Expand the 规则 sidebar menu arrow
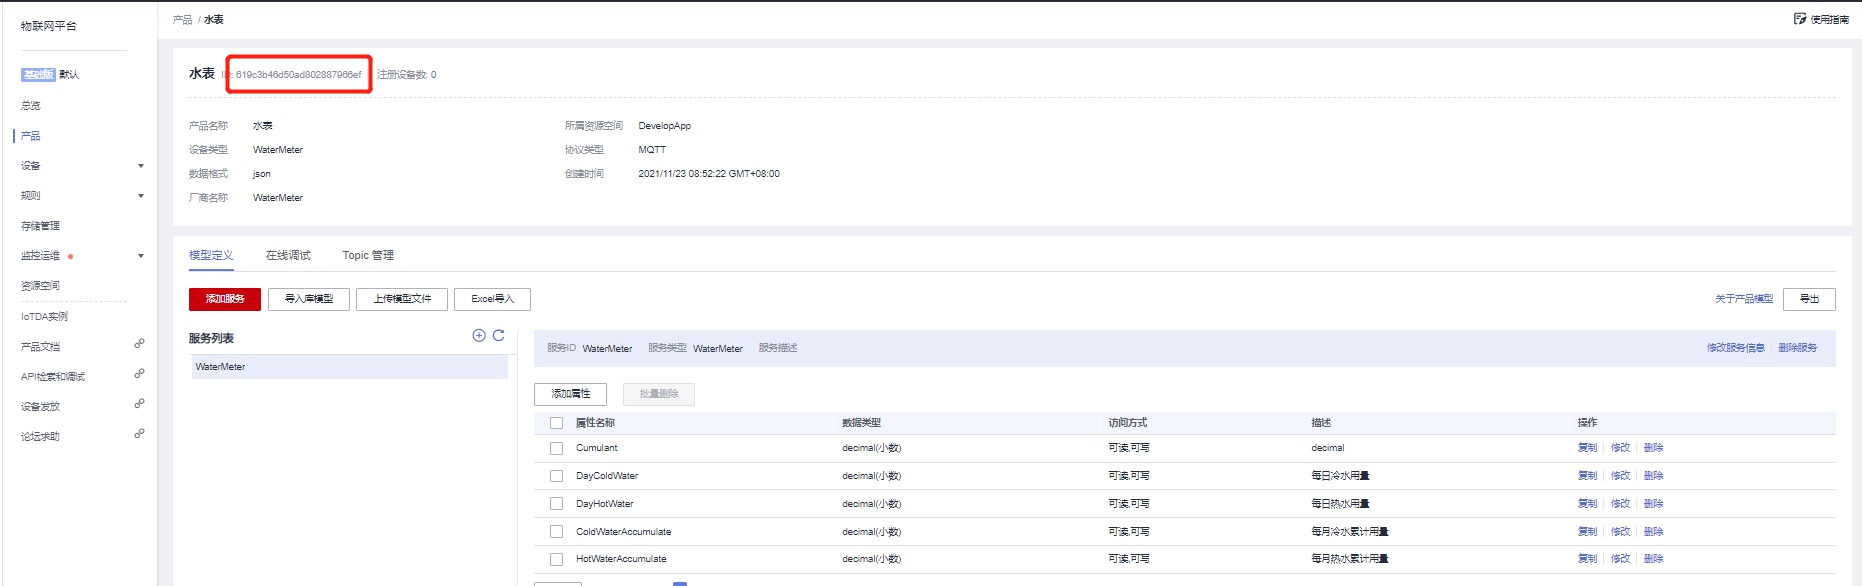This screenshot has width=1862, height=586. pyautogui.click(x=141, y=196)
